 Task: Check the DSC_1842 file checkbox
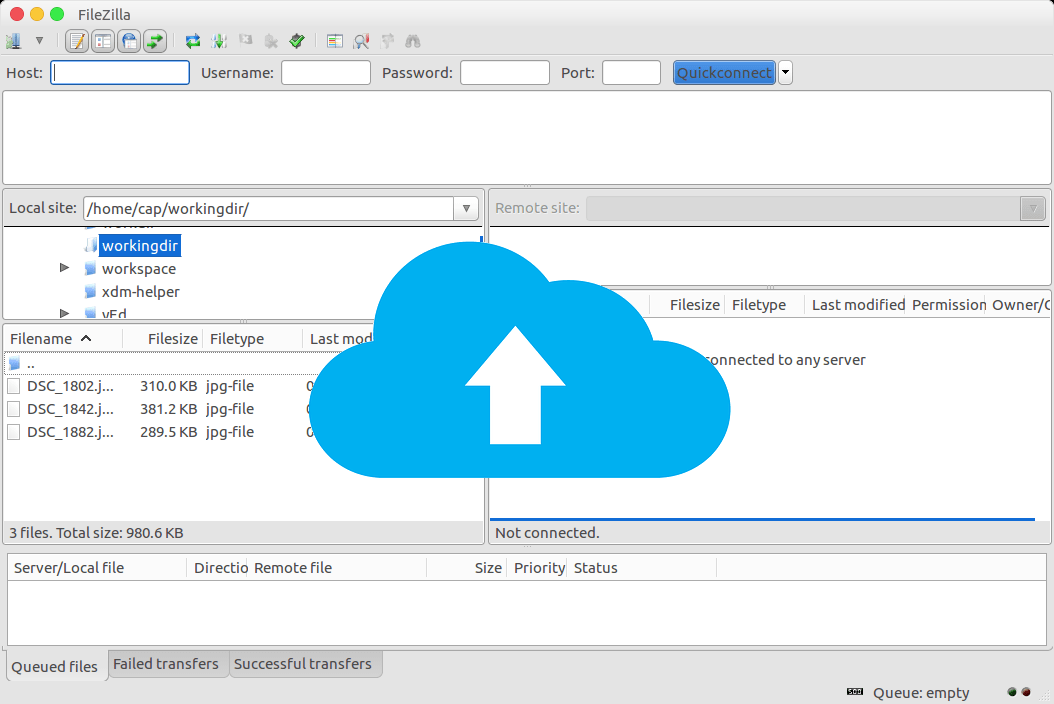pyautogui.click(x=14, y=408)
